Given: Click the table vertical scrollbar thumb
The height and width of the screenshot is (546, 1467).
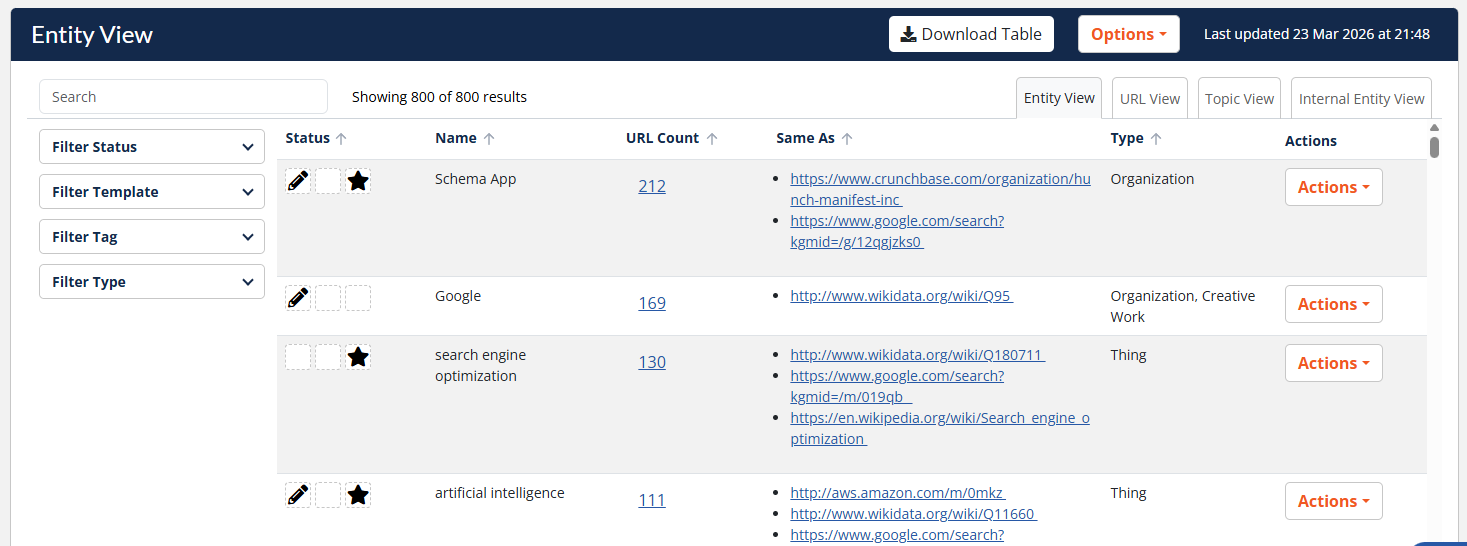Looking at the screenshot, I should pyautogui.click(x=1434, y=147).
